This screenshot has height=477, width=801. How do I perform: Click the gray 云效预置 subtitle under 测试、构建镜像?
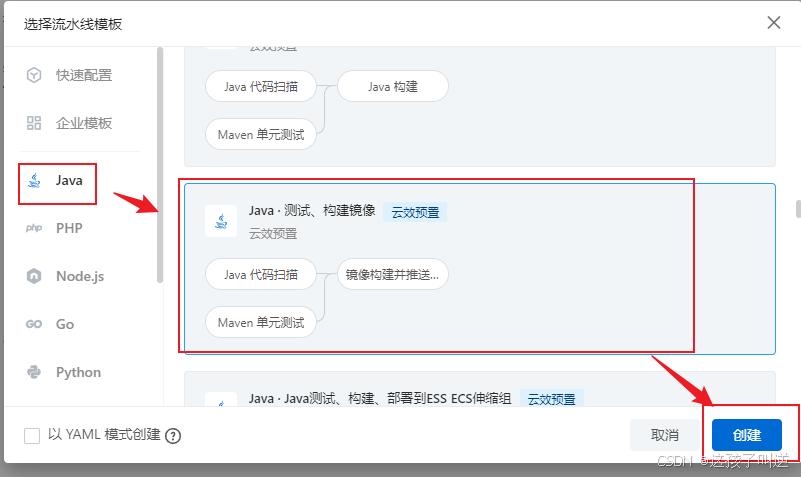pyautogui.click(x=273, y=234)
